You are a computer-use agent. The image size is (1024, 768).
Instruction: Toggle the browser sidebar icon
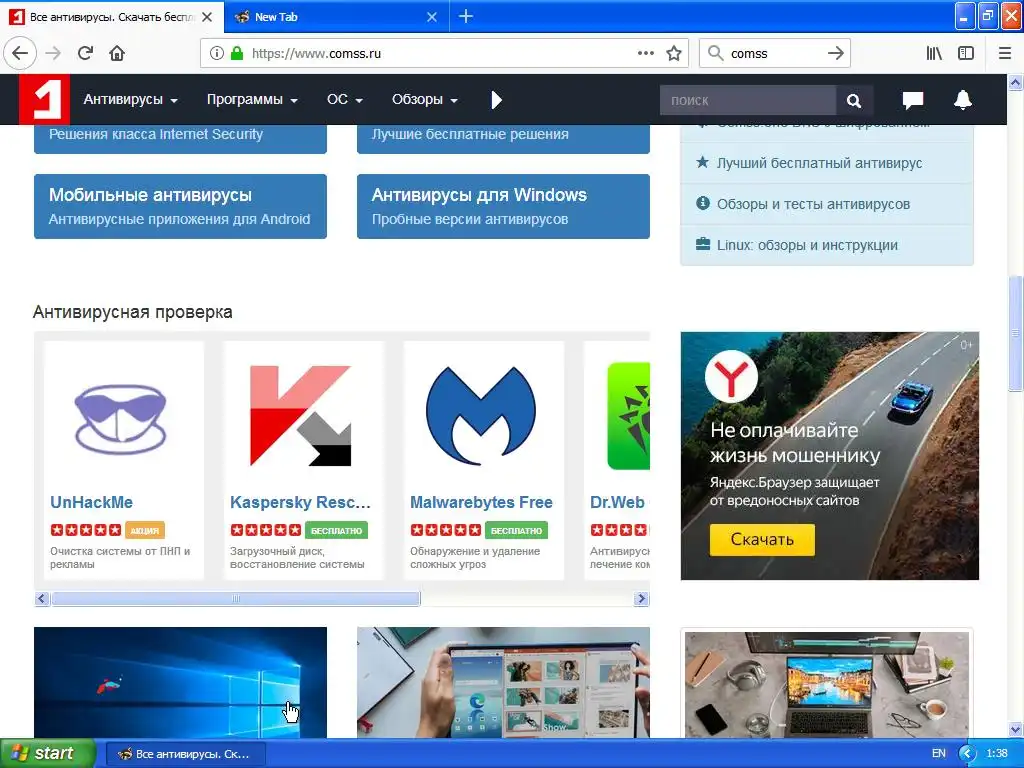(x=966, y=54)
